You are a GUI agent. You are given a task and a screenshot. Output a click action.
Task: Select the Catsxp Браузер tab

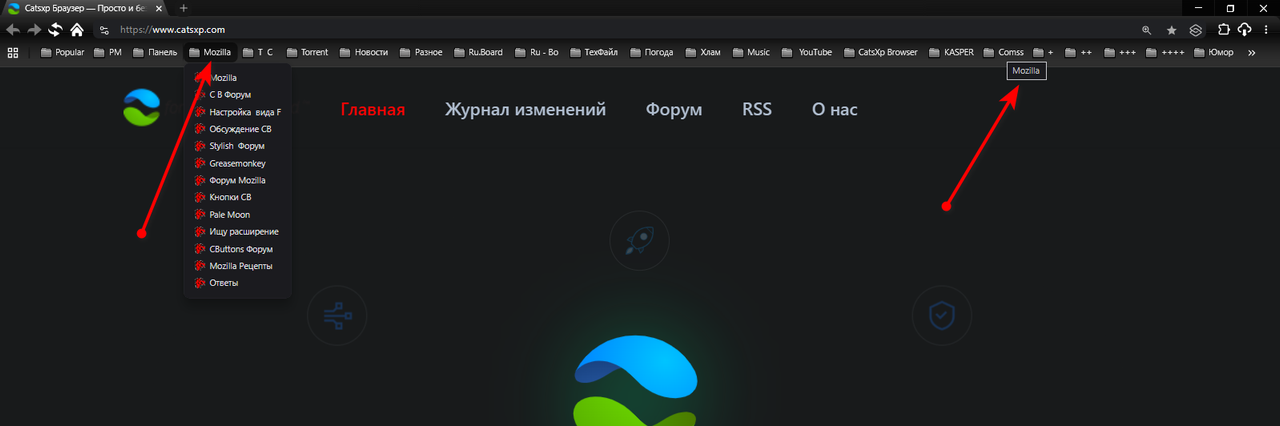tap(87, 8)
